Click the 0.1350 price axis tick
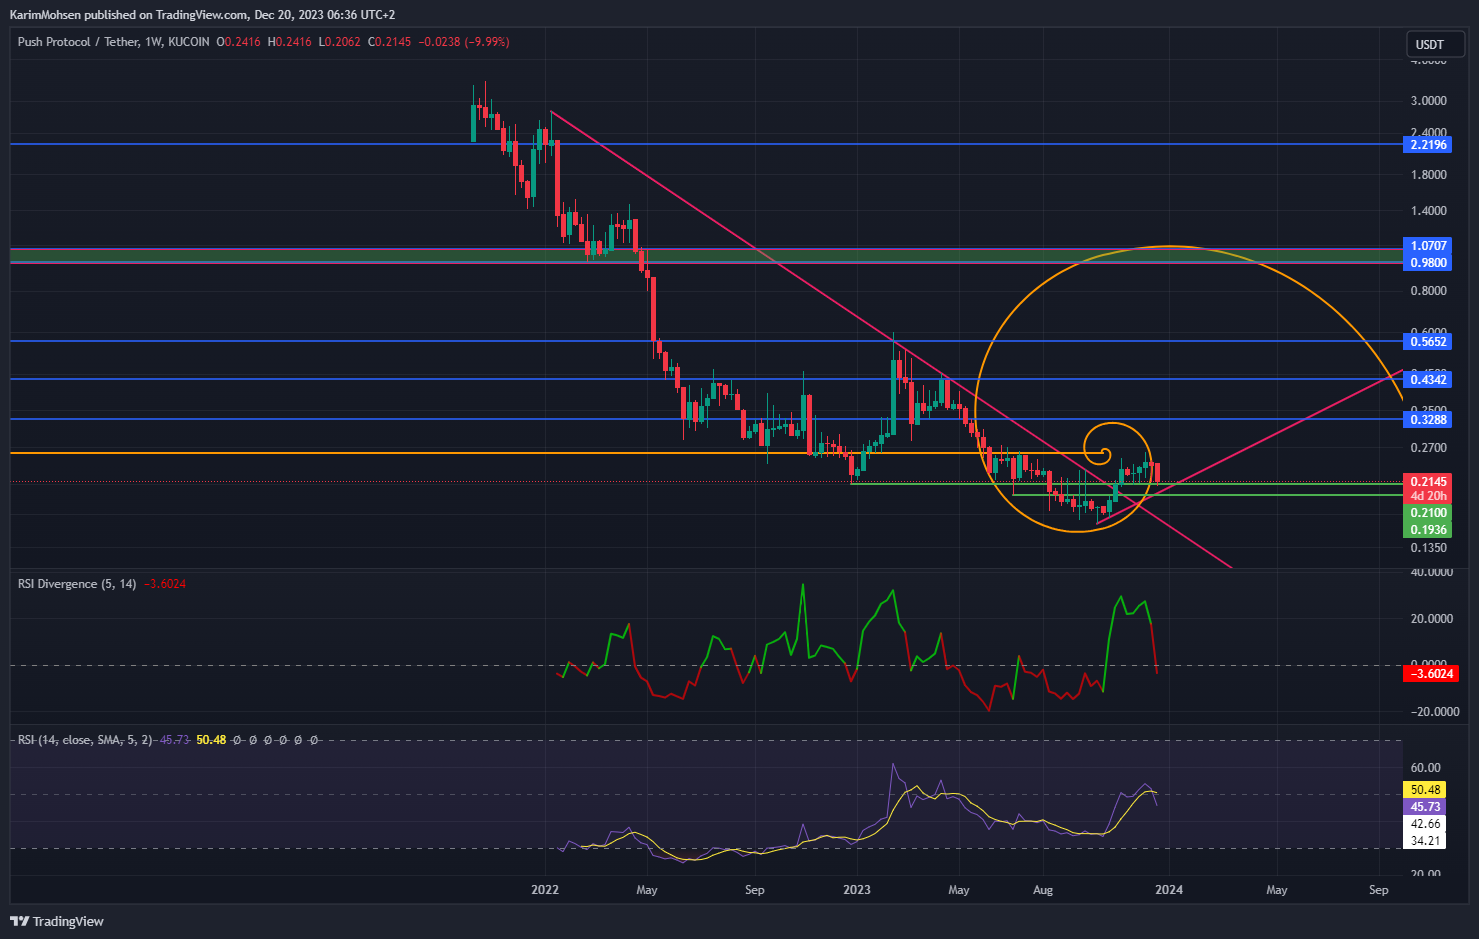The height and width of the screenshot is (939, 1479). pyautogui.click(x=1428, y=548)
